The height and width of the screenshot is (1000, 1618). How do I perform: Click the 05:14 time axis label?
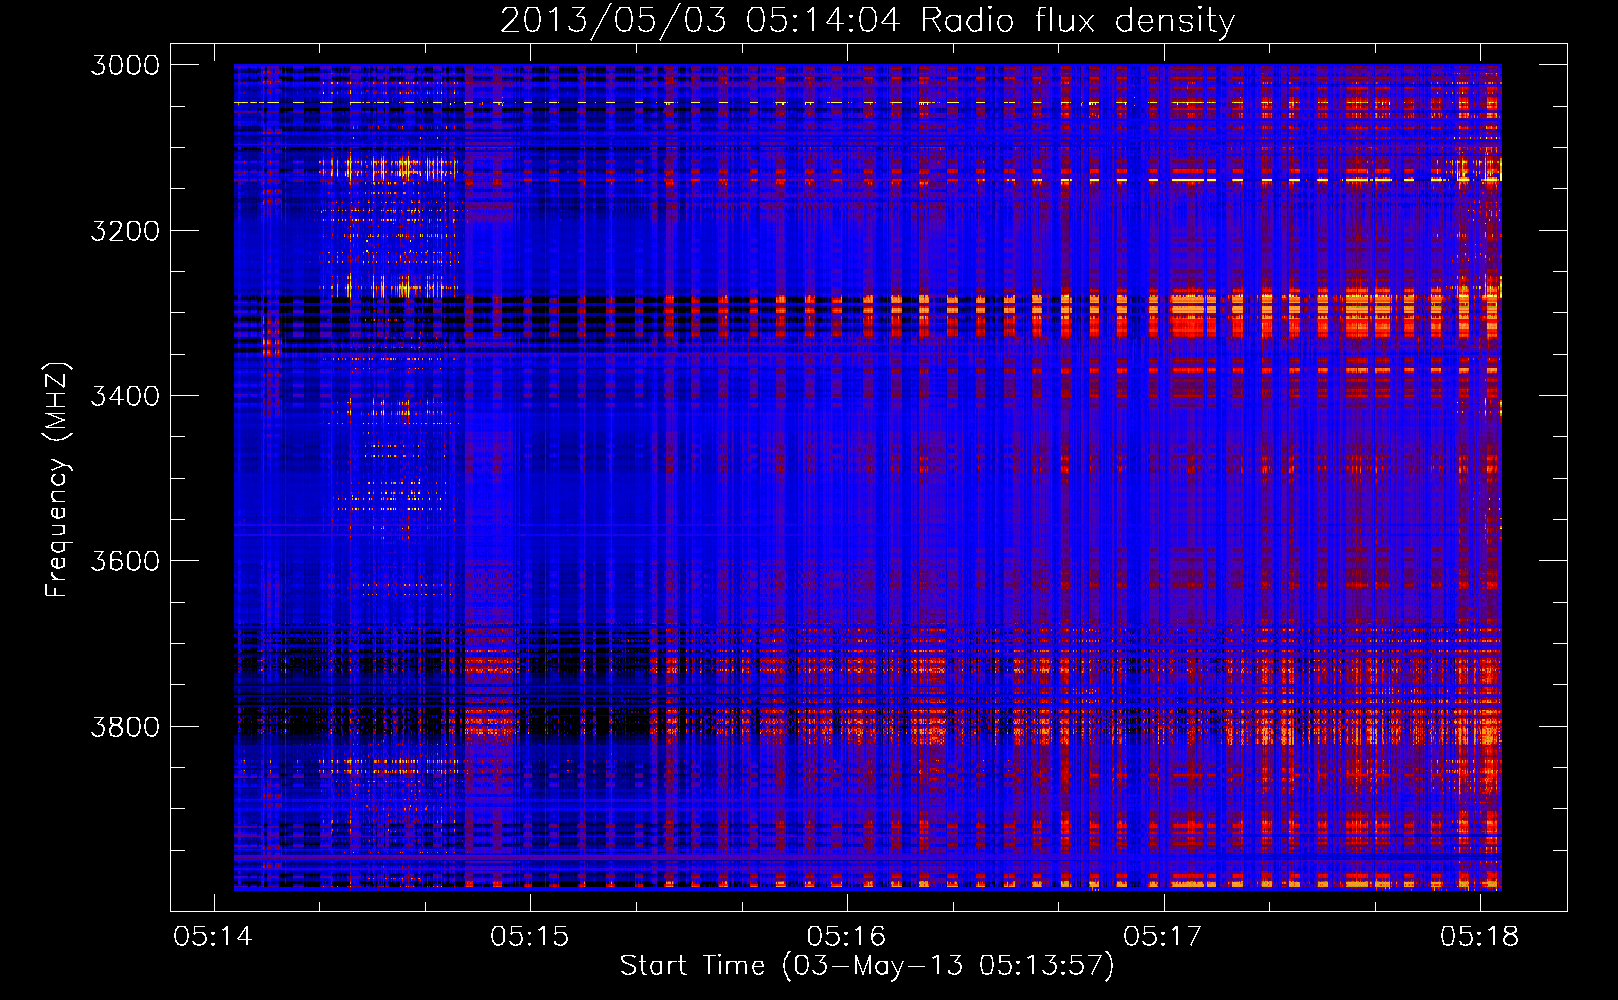(x=213, y=936)
